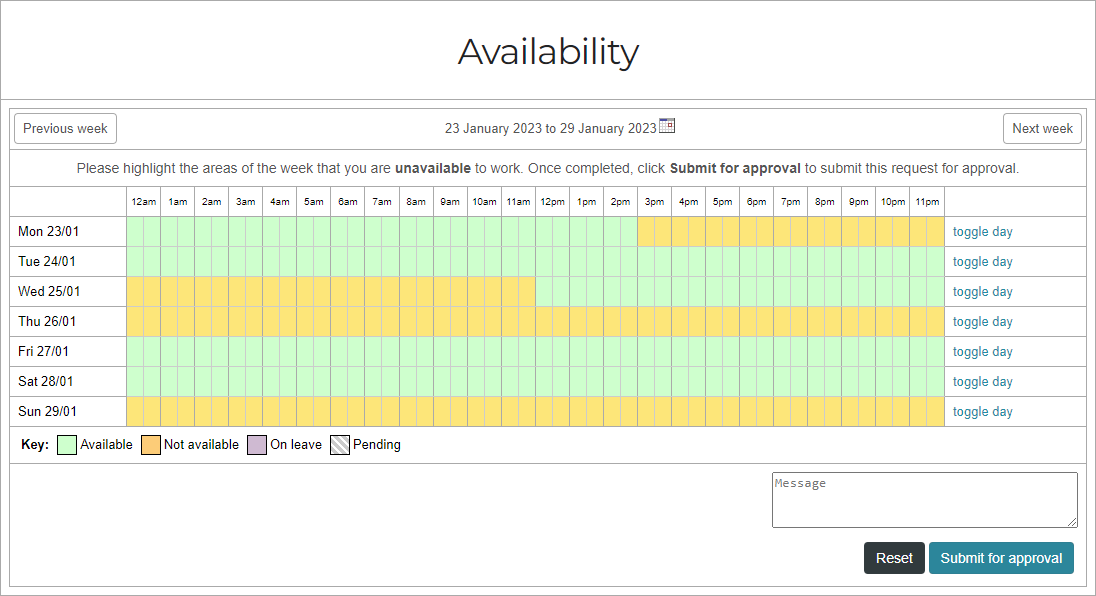The width and height of the screenshot is (1096, 596).
Task: Click the Next week button
Action: 1042,128
